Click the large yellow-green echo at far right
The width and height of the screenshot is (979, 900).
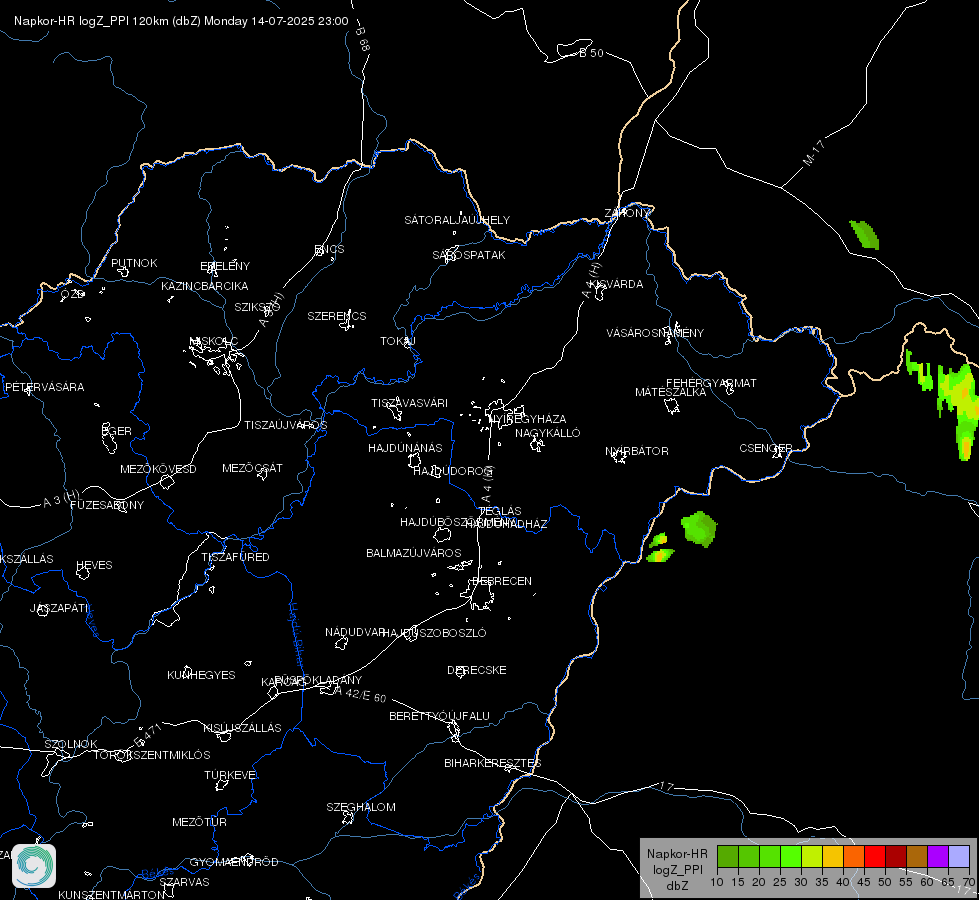coord(958,406)
